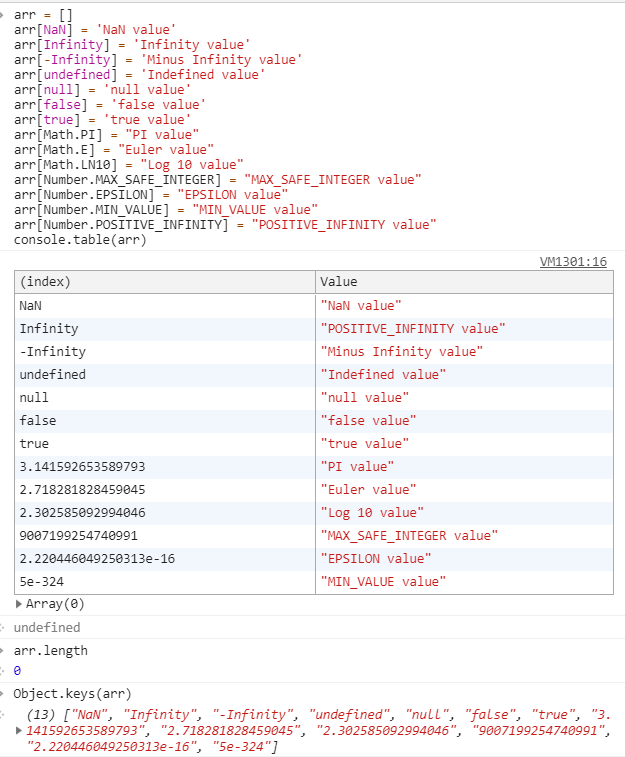
Task: Select the undefined index cell in table
Action: (165, 375)
